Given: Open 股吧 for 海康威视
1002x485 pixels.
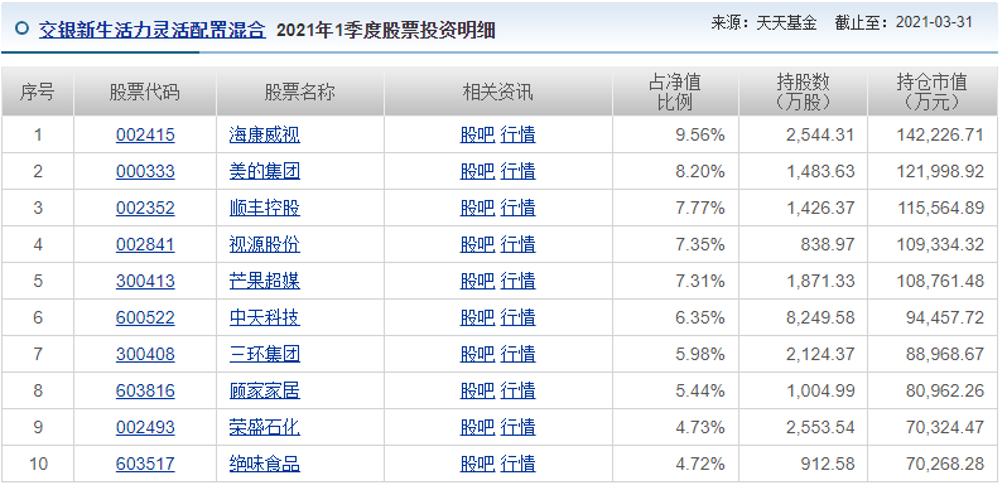Looking at the screenshot, I should point(477,135).
